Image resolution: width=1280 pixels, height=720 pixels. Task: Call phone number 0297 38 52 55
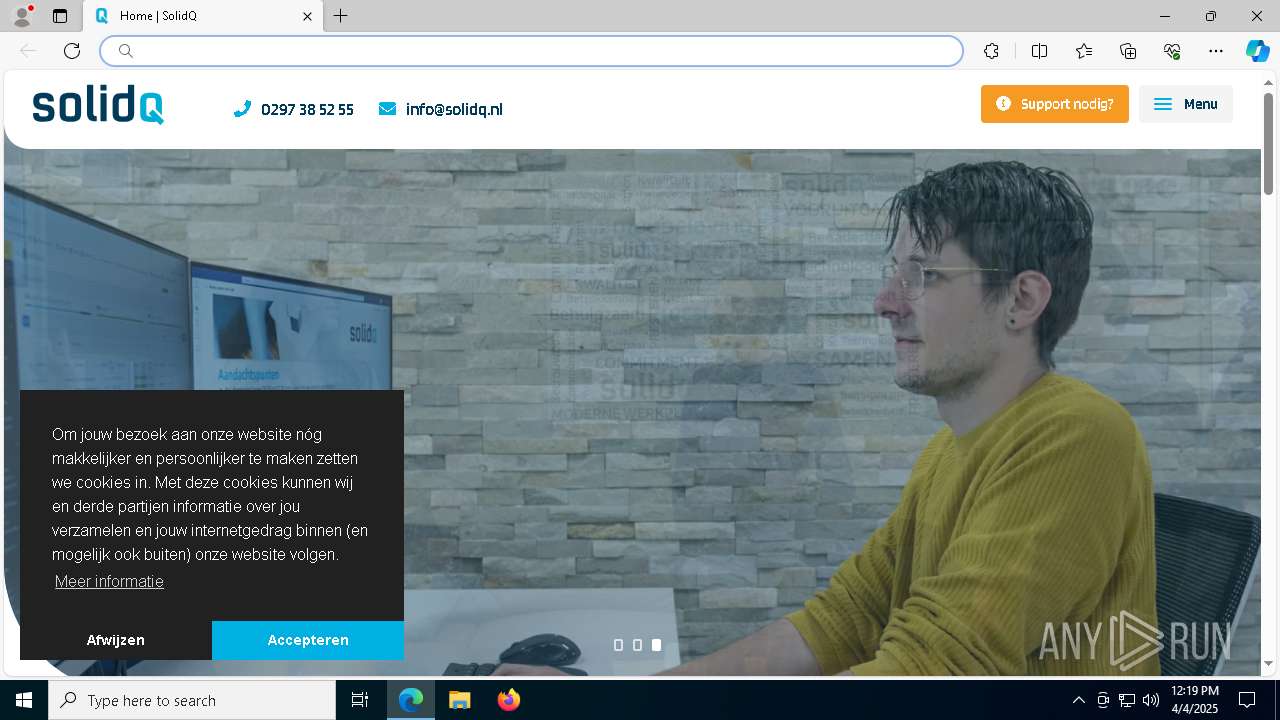[307, 110]
